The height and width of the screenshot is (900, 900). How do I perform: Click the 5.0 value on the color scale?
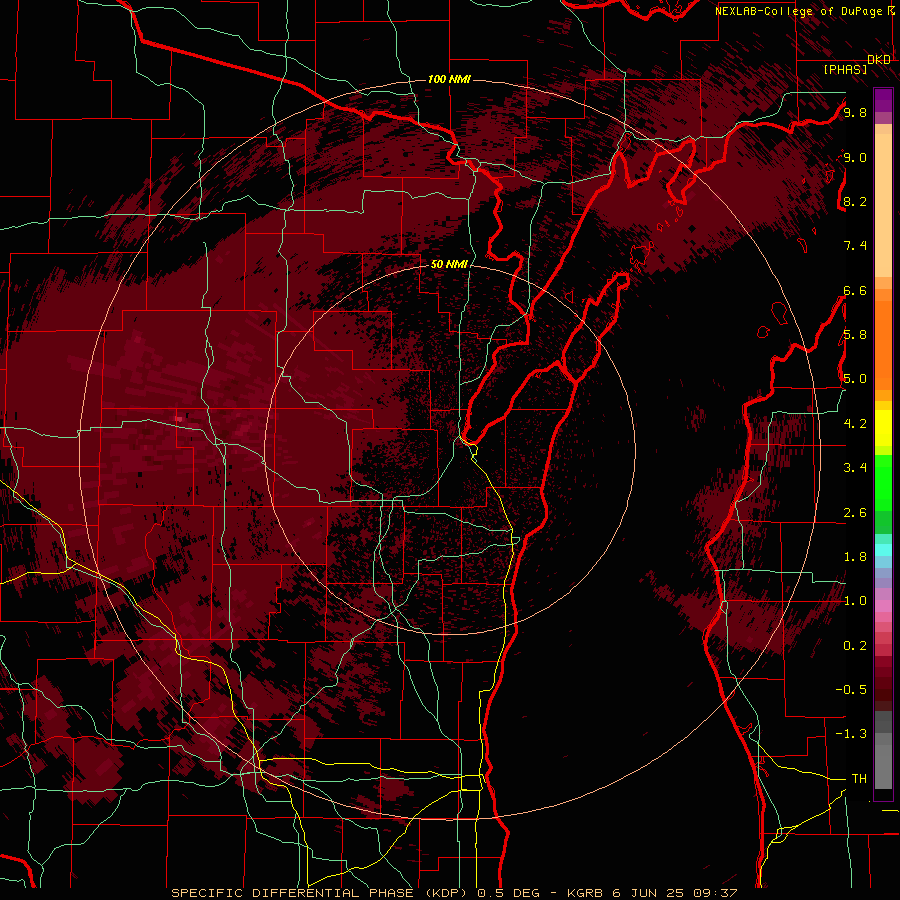[x=855, y=379]
